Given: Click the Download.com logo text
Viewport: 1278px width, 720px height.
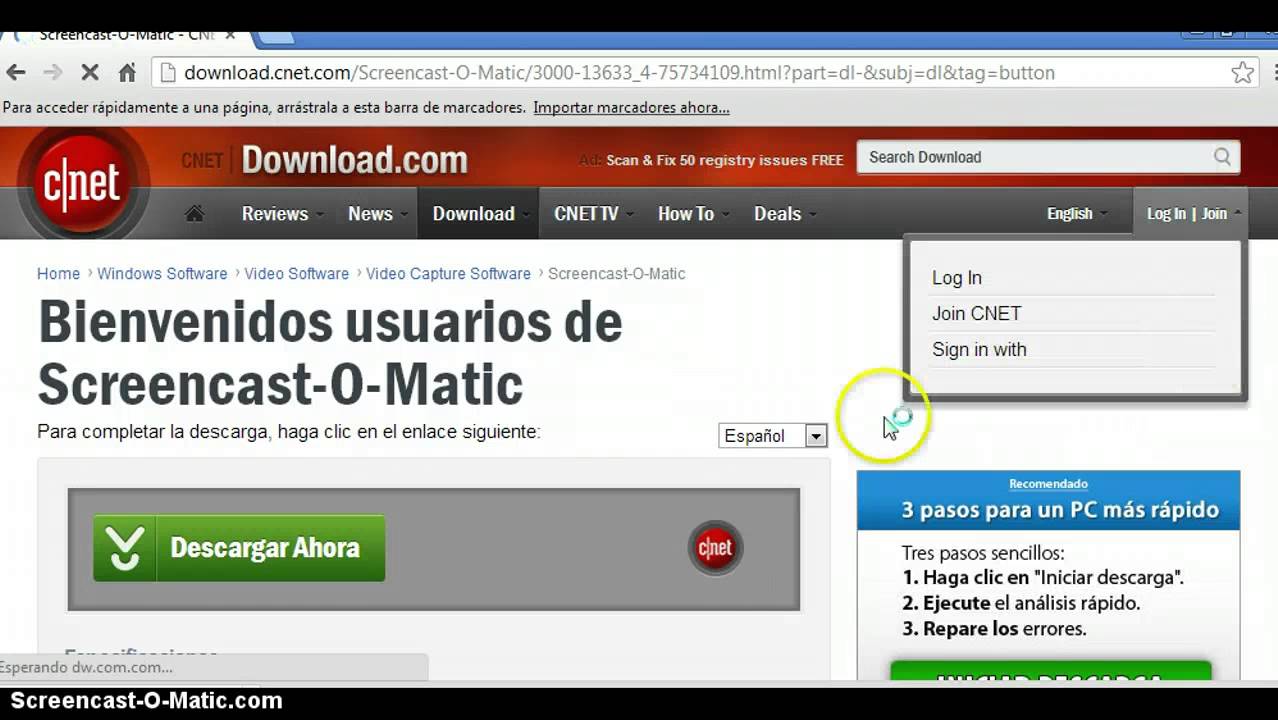Looking at the screenshot, I should tap(354, 159).
